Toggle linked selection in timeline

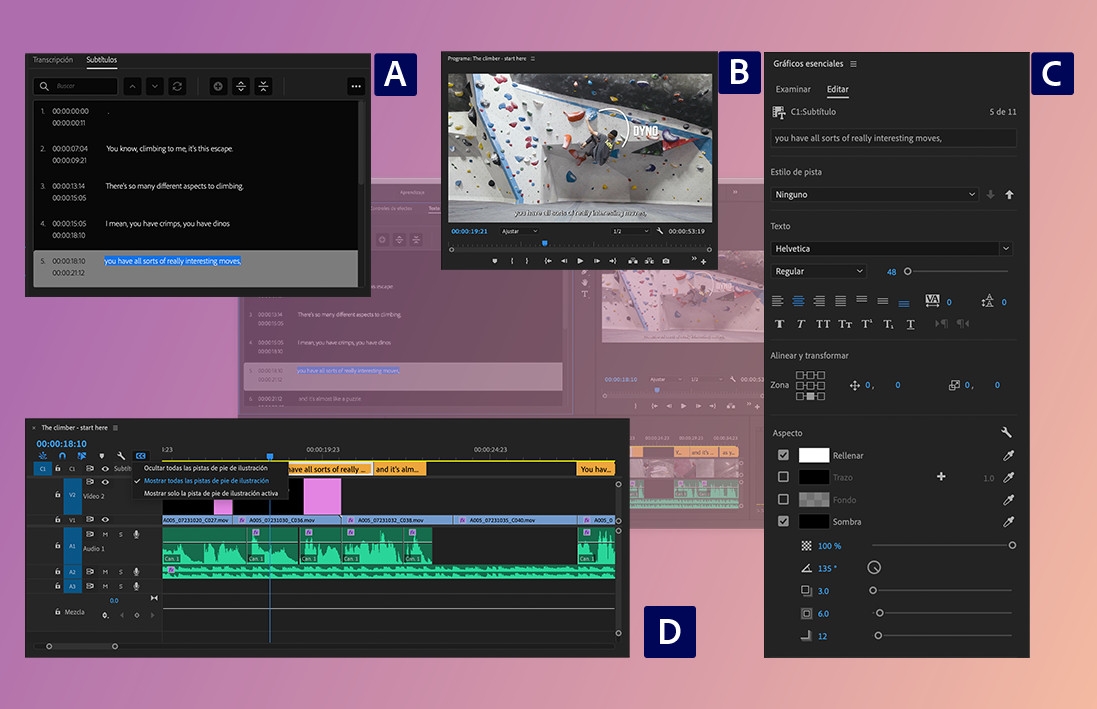tap(82, 456)
